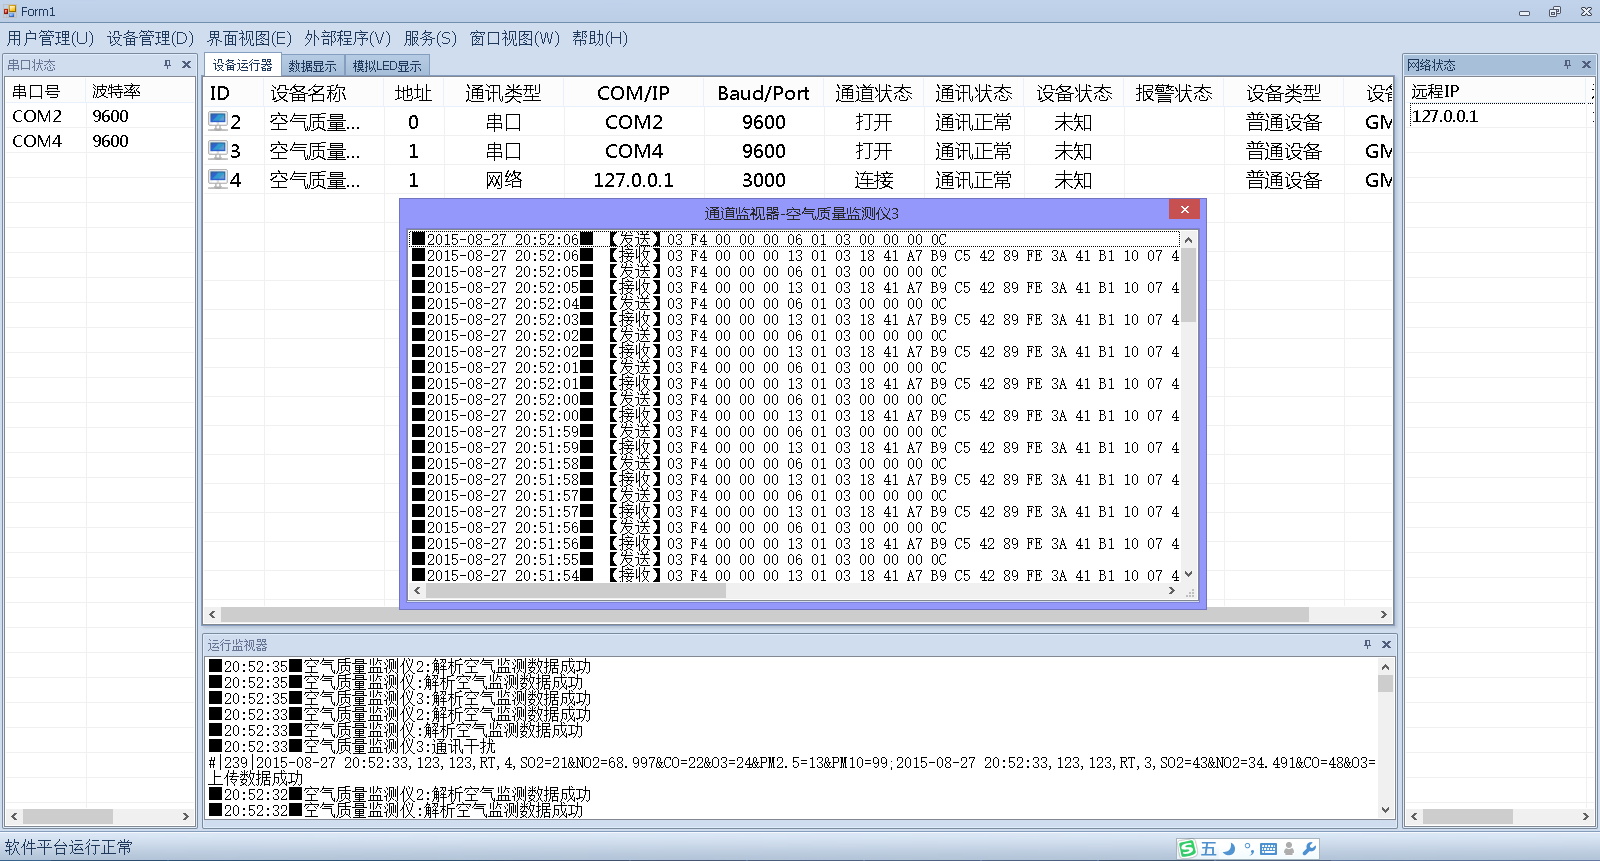Click horizontal scrollbar thumb in 通道监视器

click(x=575, y=591)
